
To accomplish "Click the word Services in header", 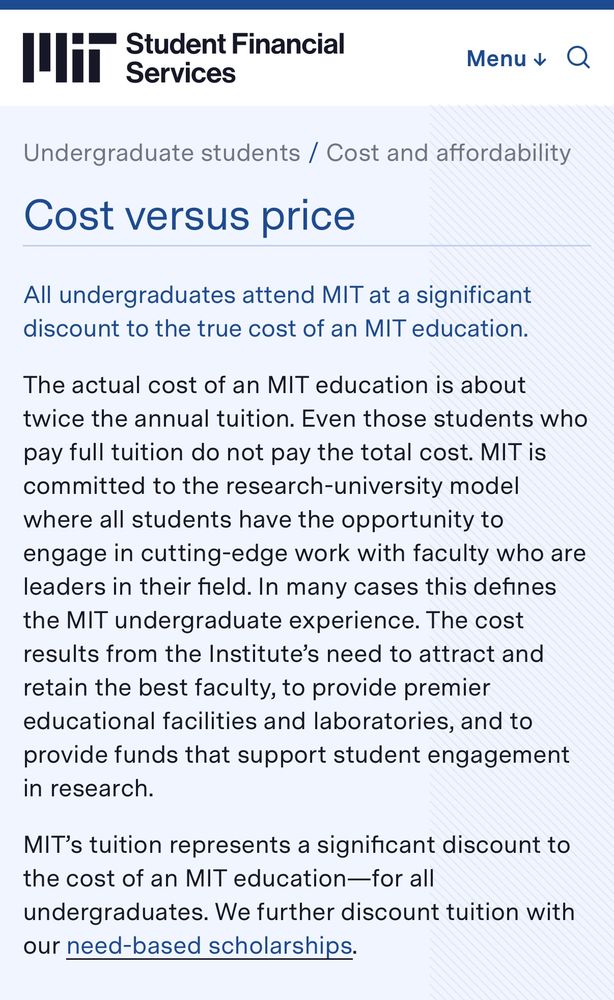I will [x=181, y=72].
